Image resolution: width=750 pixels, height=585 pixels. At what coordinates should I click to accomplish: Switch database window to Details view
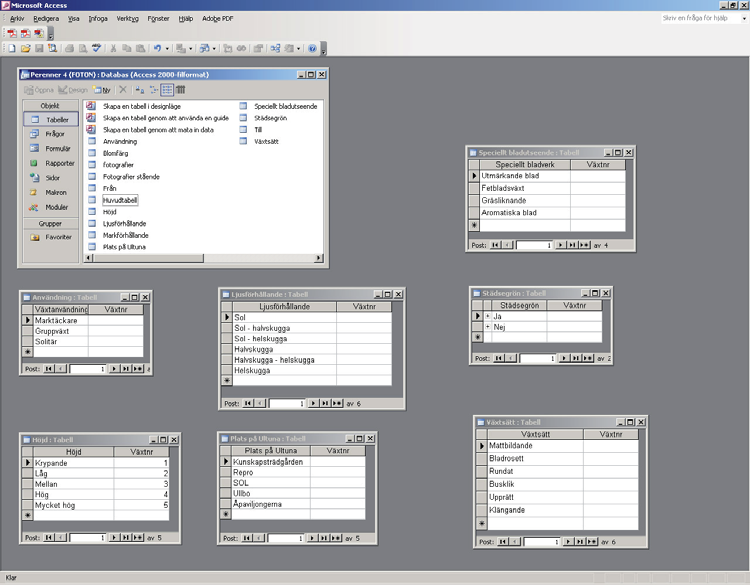[180, 89]
